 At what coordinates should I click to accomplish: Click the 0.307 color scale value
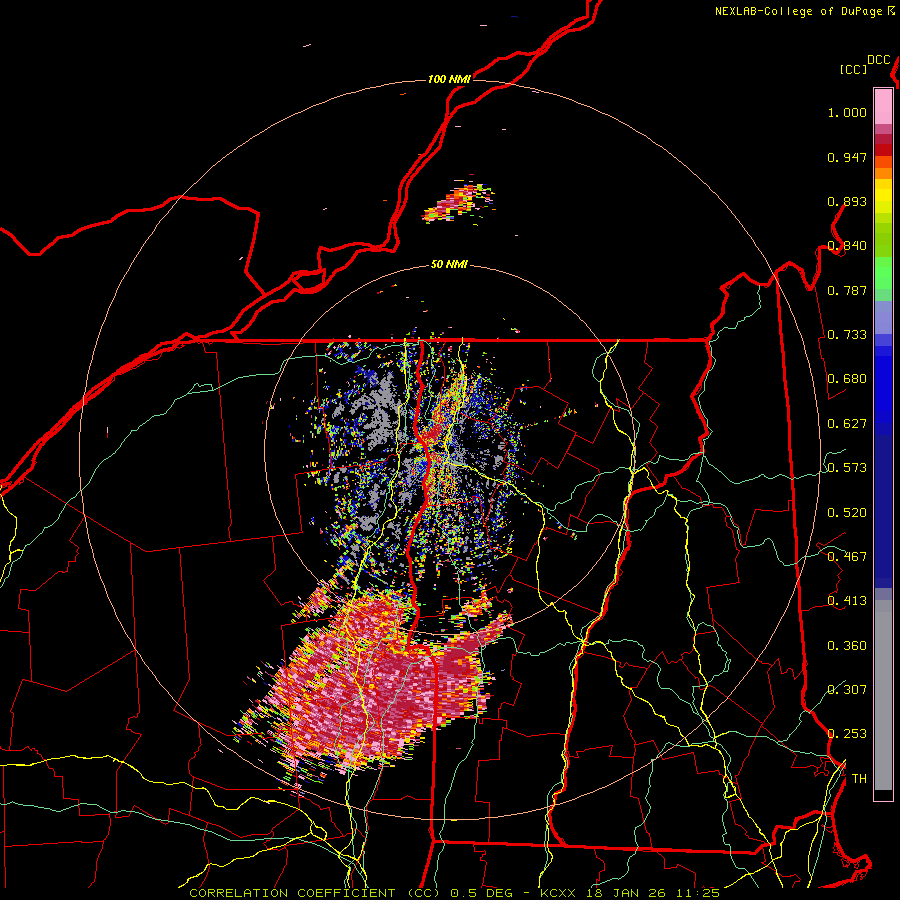pyautogui.click(x=847, y=689)
